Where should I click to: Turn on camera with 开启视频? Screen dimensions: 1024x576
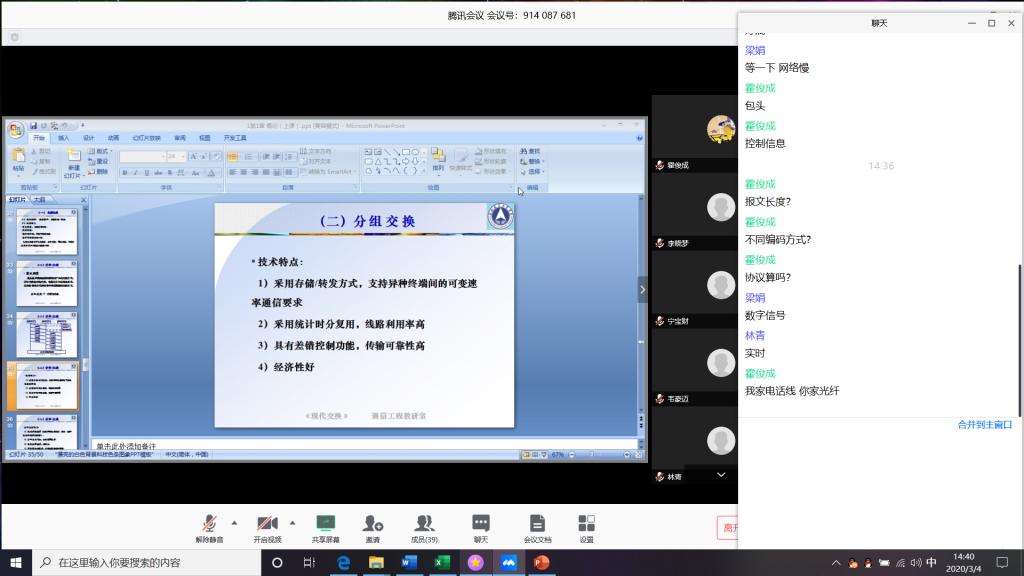[x=267, y=527]
